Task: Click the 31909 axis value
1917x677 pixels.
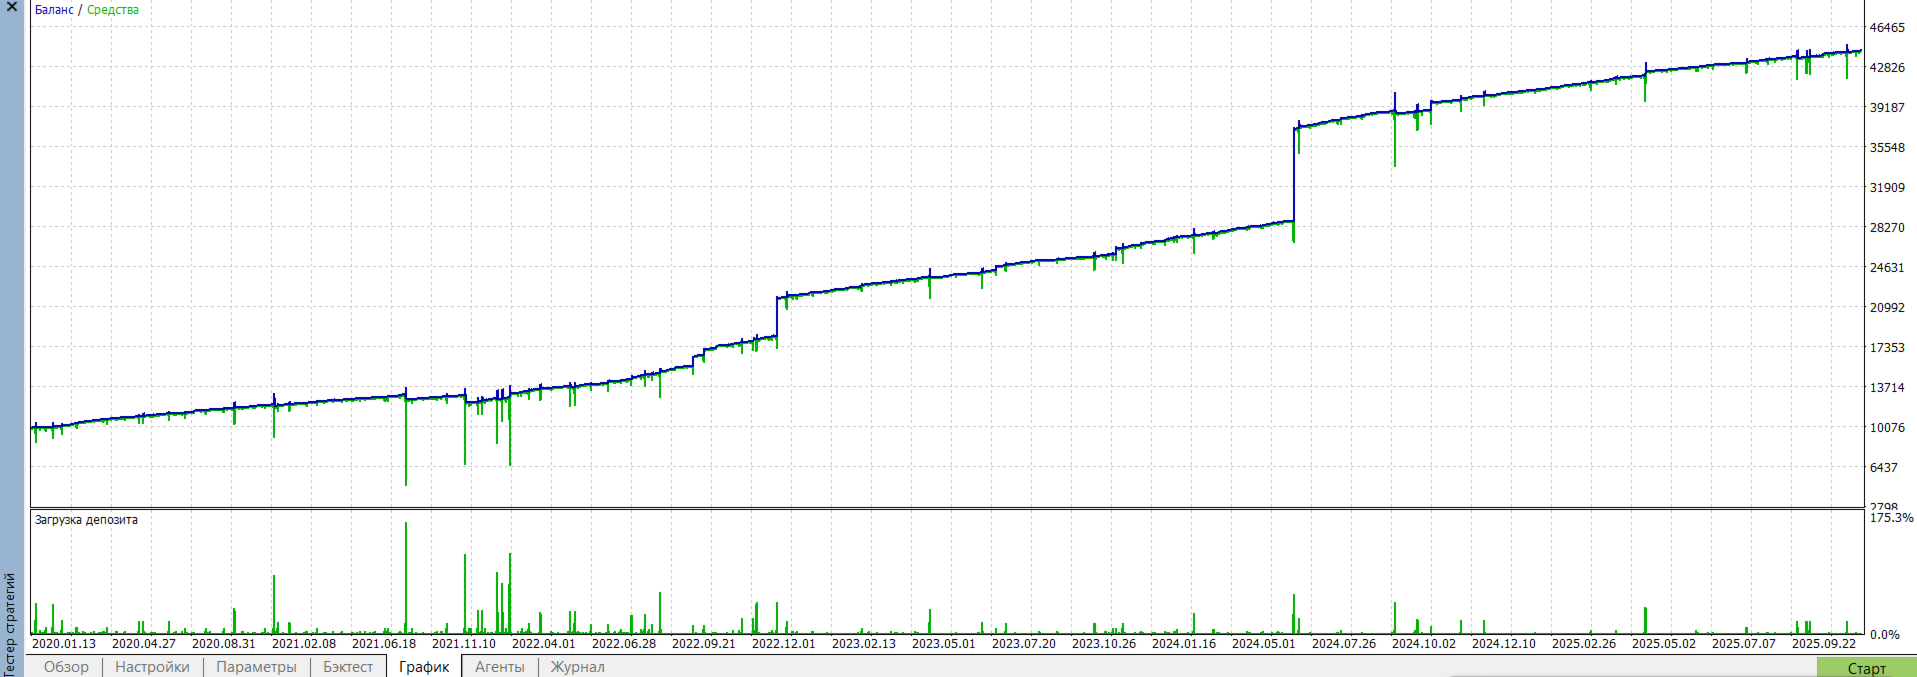Action: click(x=1887, y=188)
